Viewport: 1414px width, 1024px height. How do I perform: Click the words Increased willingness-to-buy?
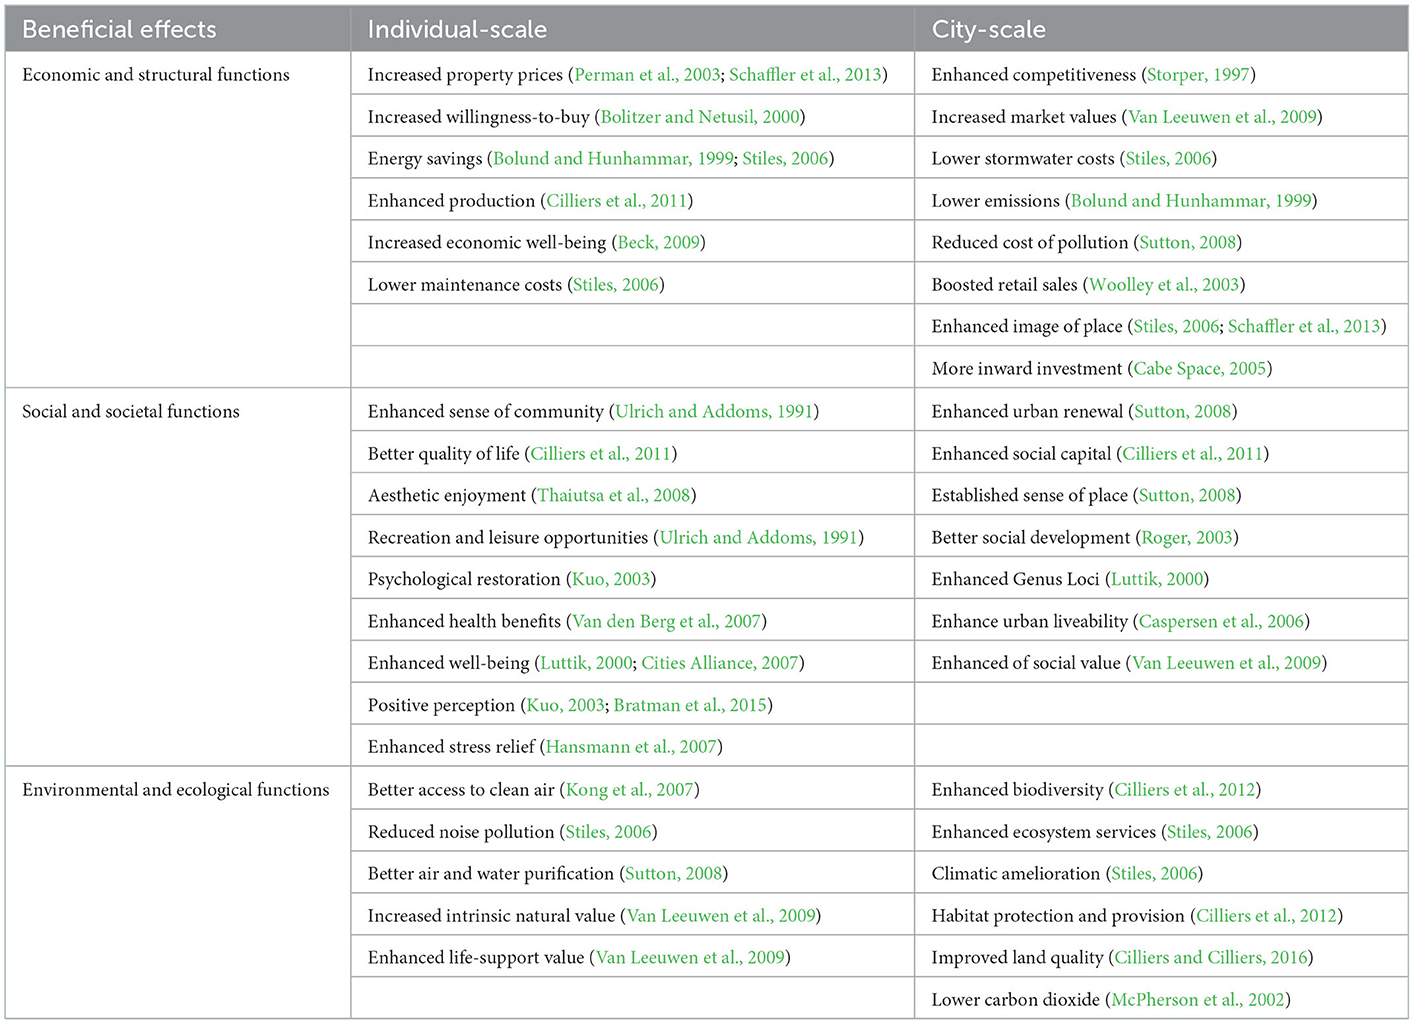tap(478, 117)
